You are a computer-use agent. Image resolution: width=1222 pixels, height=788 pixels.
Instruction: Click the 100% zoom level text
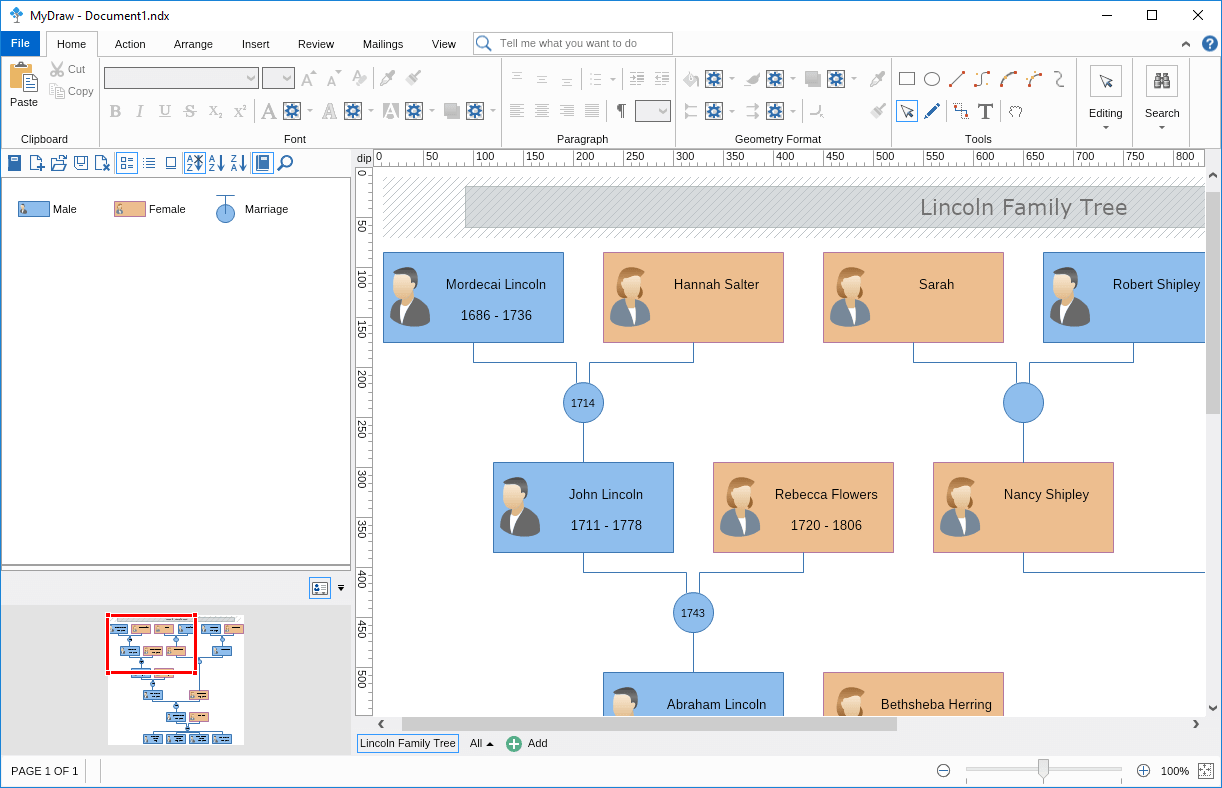pyautogui.click(x=1174, y=771)
